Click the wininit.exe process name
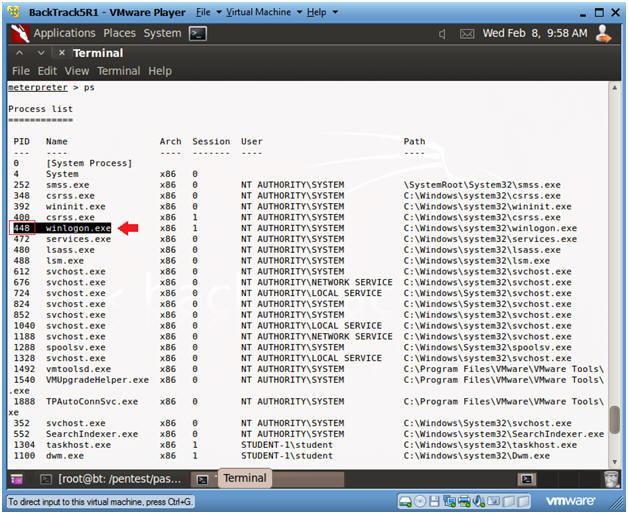The image size is (628, 514). [x=76, y=206]
